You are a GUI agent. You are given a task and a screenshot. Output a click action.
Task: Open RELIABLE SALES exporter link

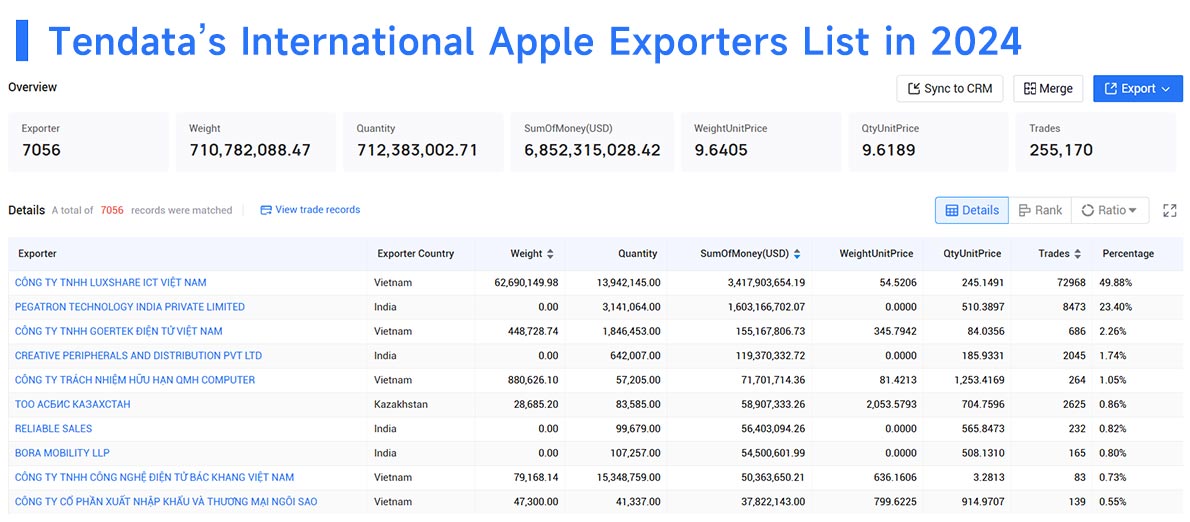tap(53, 429)
